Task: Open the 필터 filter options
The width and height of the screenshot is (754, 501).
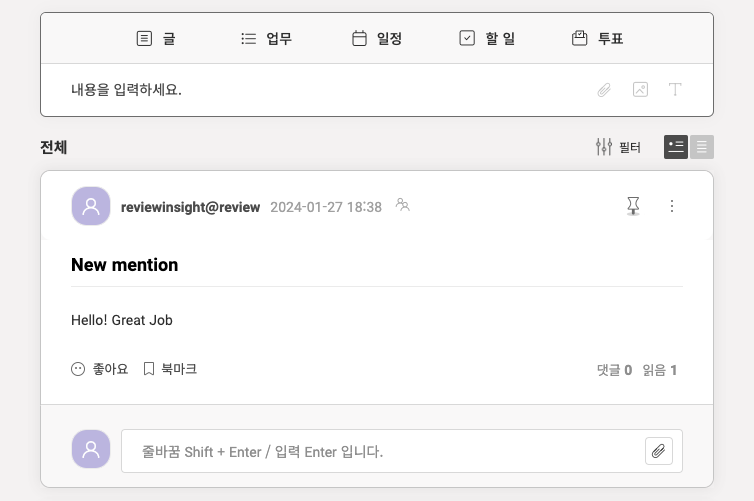Action: pyautogui.click(x=618, y=147)
